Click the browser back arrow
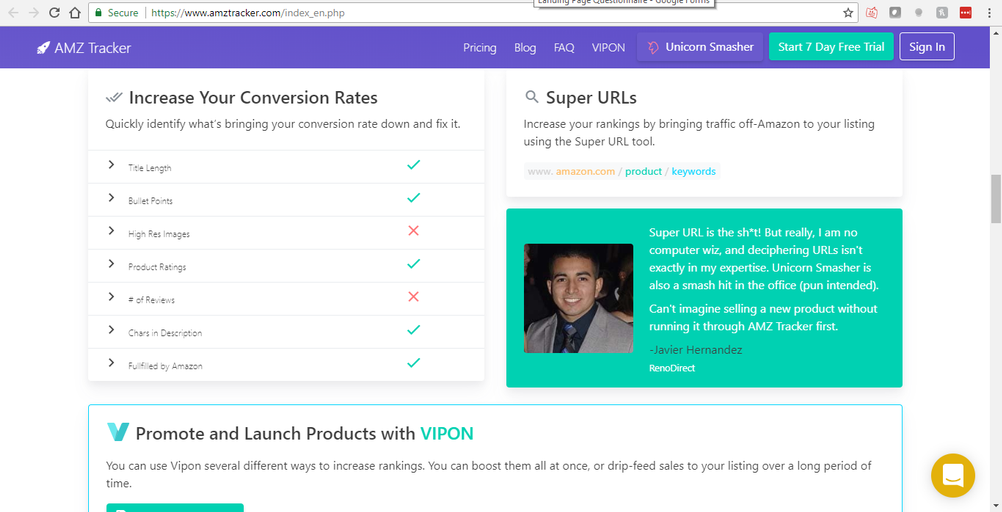Viewport: 1002px width, 512px height. [11, 13]
